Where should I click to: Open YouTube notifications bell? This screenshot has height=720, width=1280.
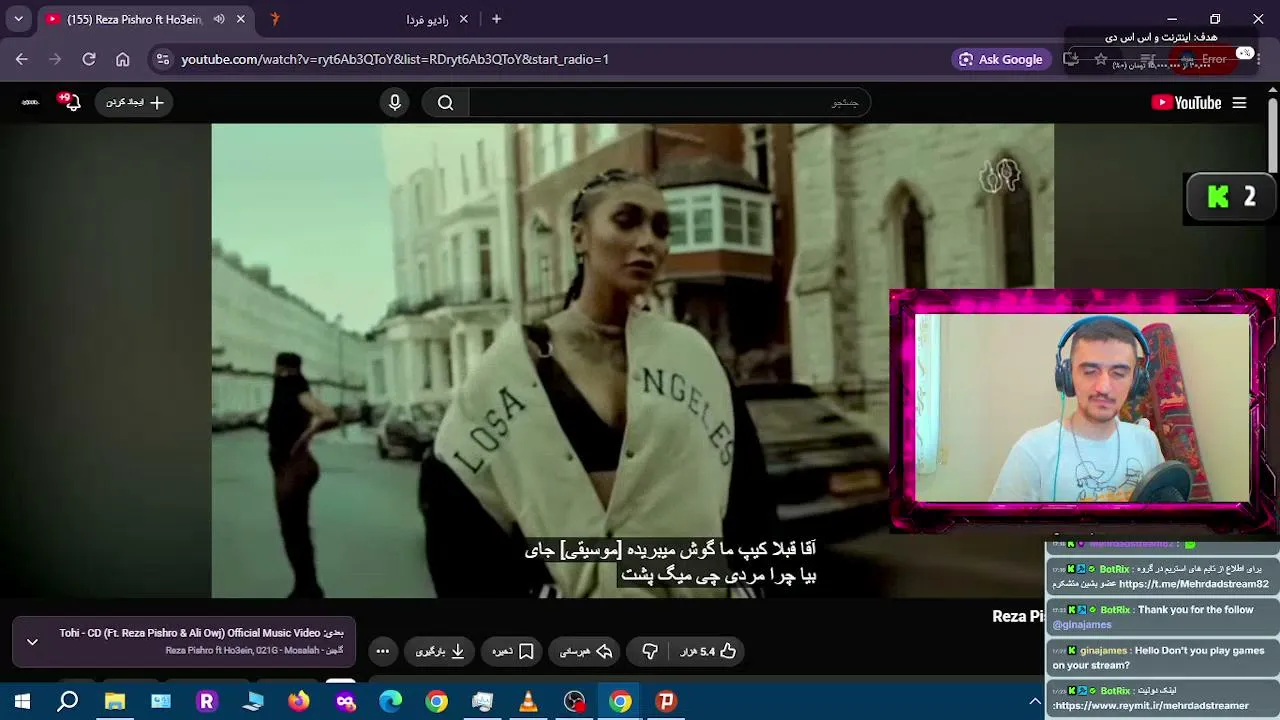[72, 102]
